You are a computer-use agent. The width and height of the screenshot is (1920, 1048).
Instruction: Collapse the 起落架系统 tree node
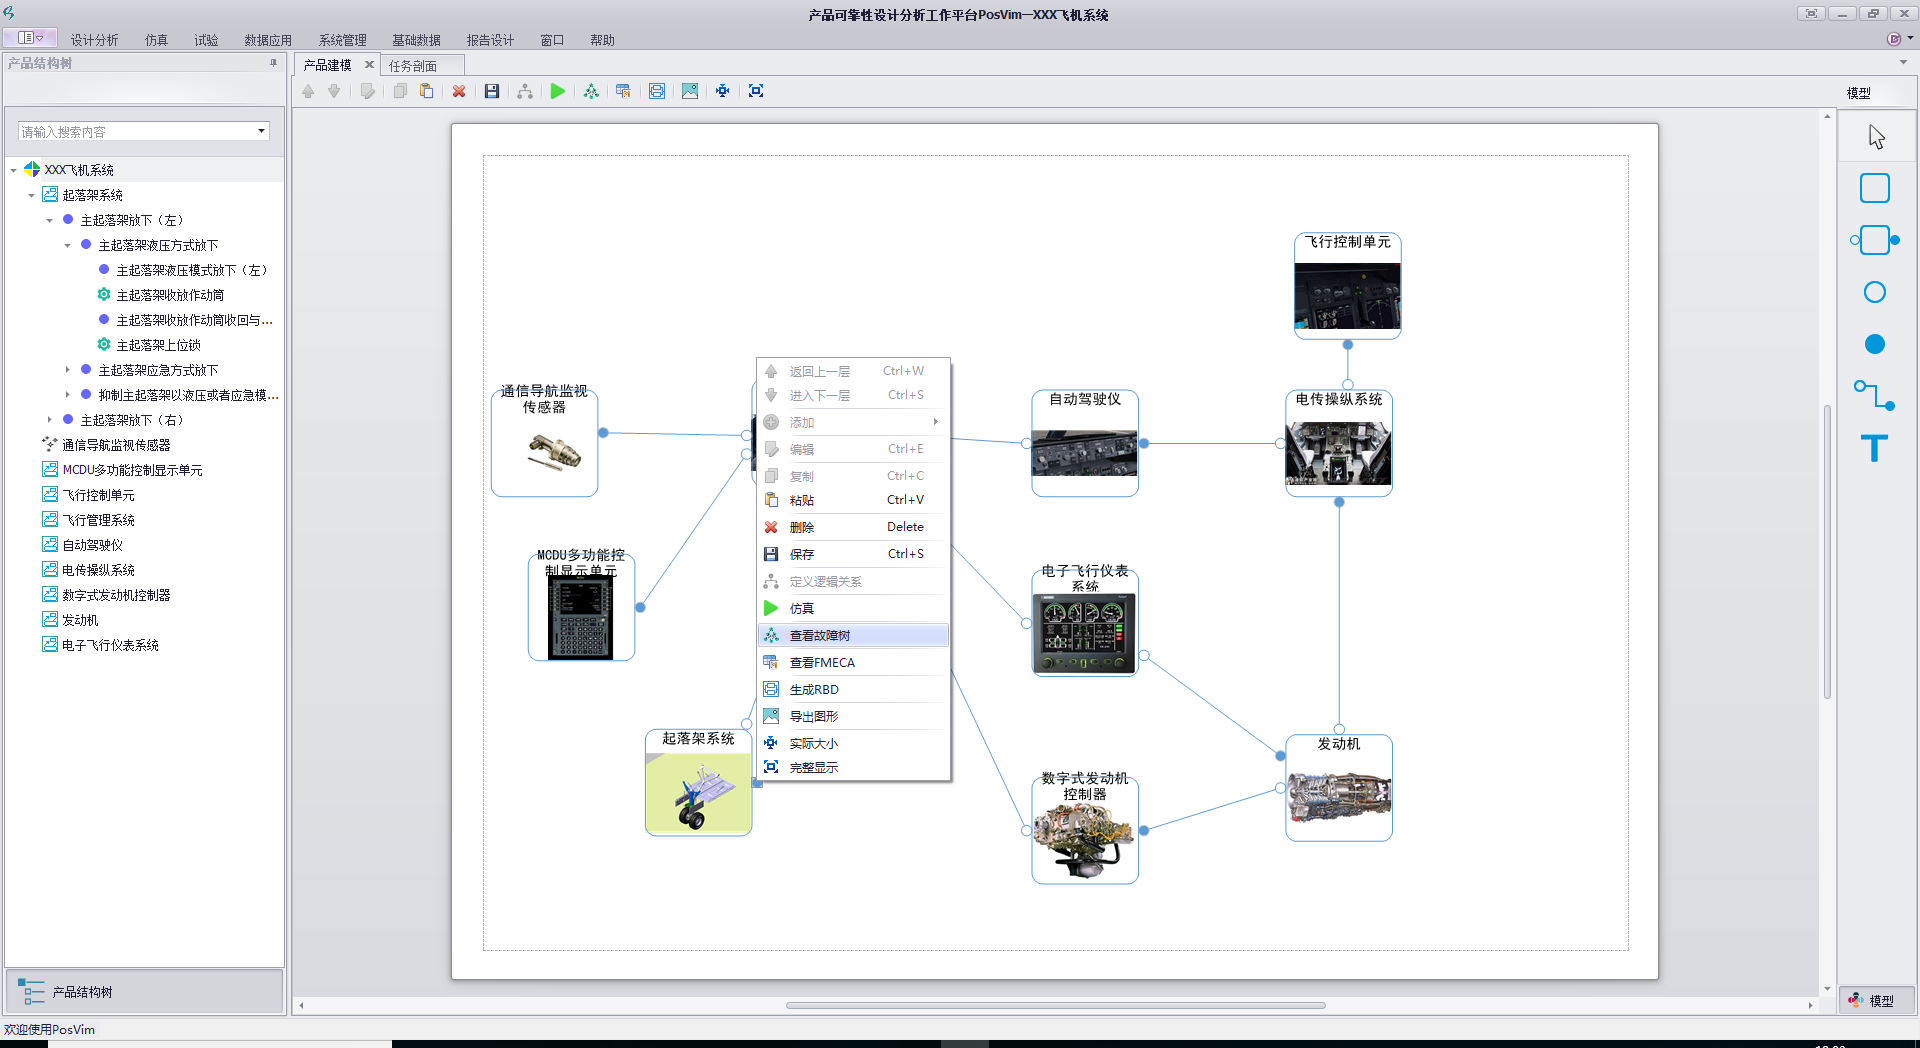[31, 194]
